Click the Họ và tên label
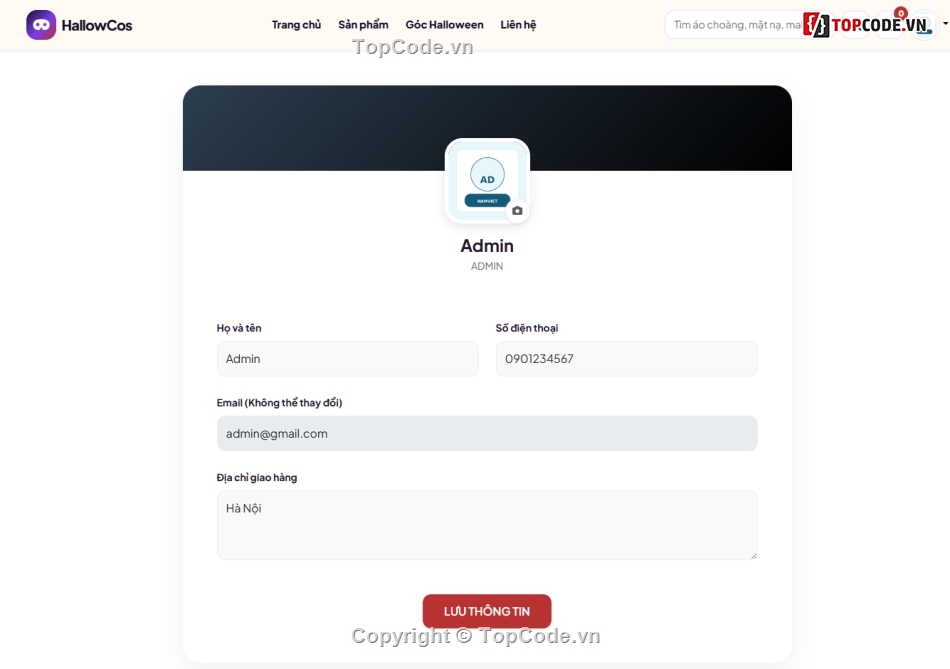 239,328
